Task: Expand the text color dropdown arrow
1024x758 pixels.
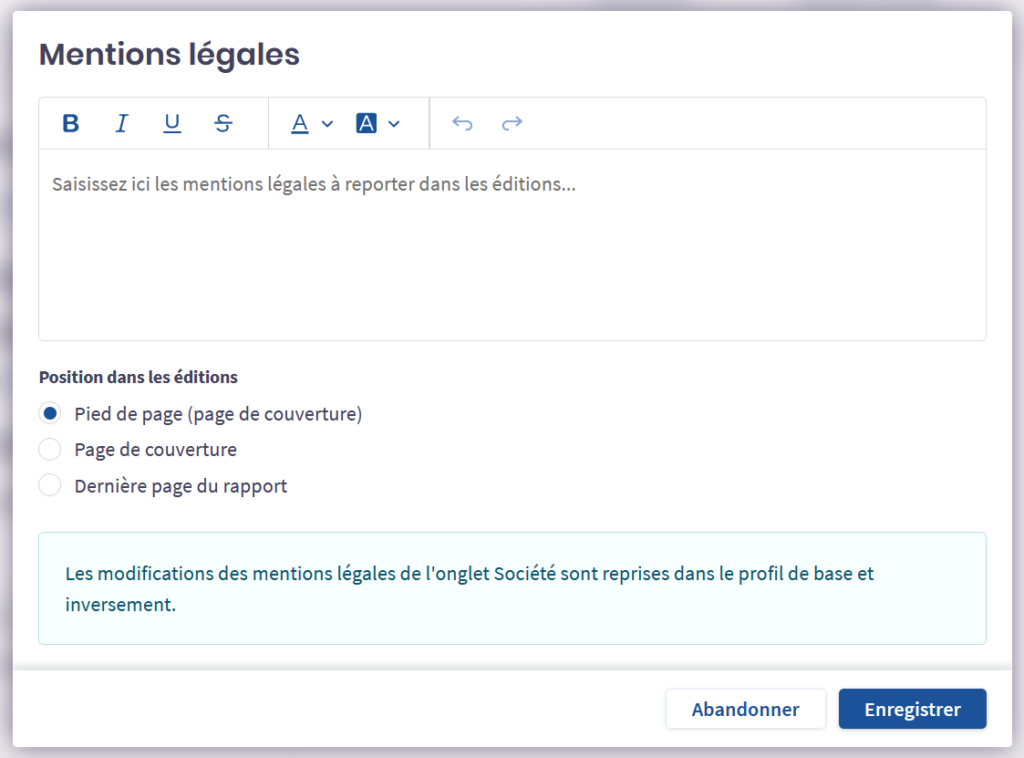Action: pyautogui.click(x=327, y=124)
